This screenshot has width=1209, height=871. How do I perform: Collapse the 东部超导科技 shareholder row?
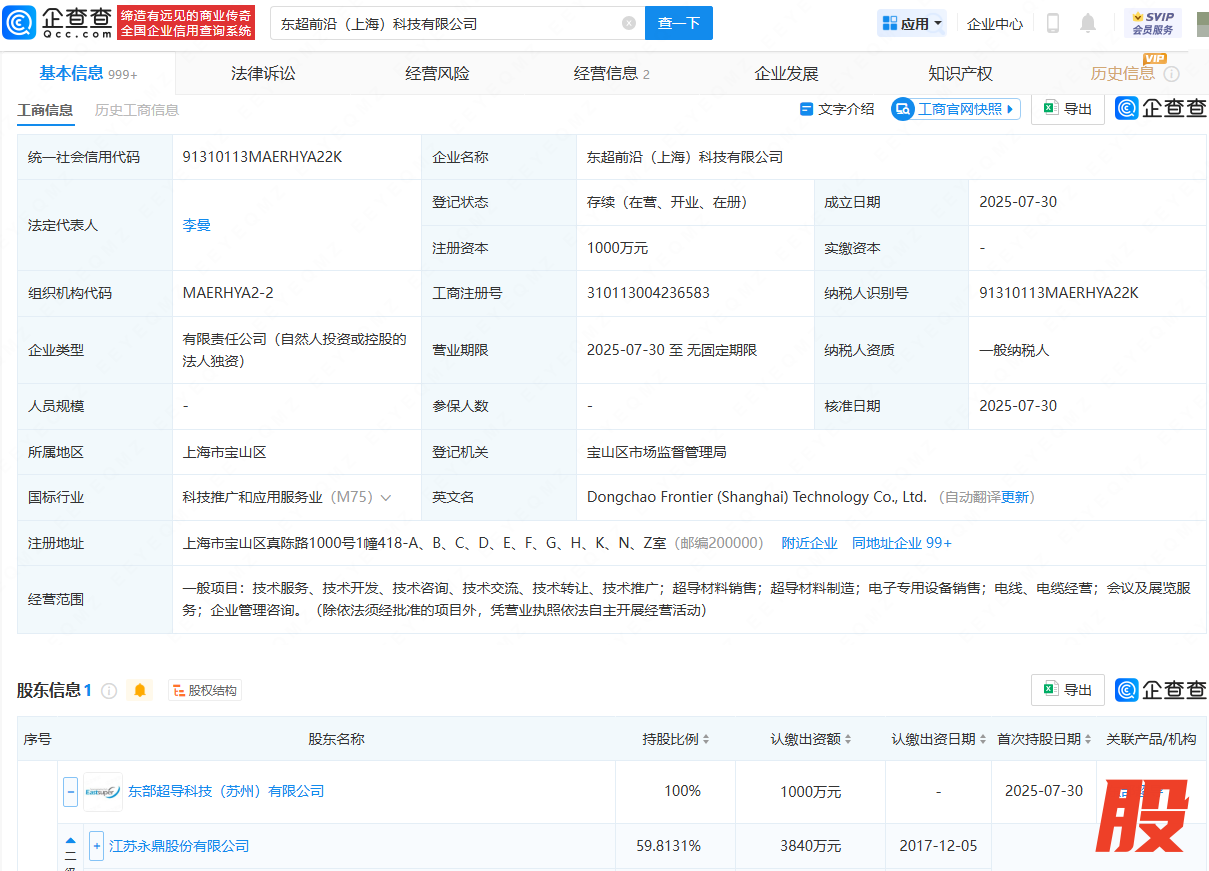(x=70, y=791)
